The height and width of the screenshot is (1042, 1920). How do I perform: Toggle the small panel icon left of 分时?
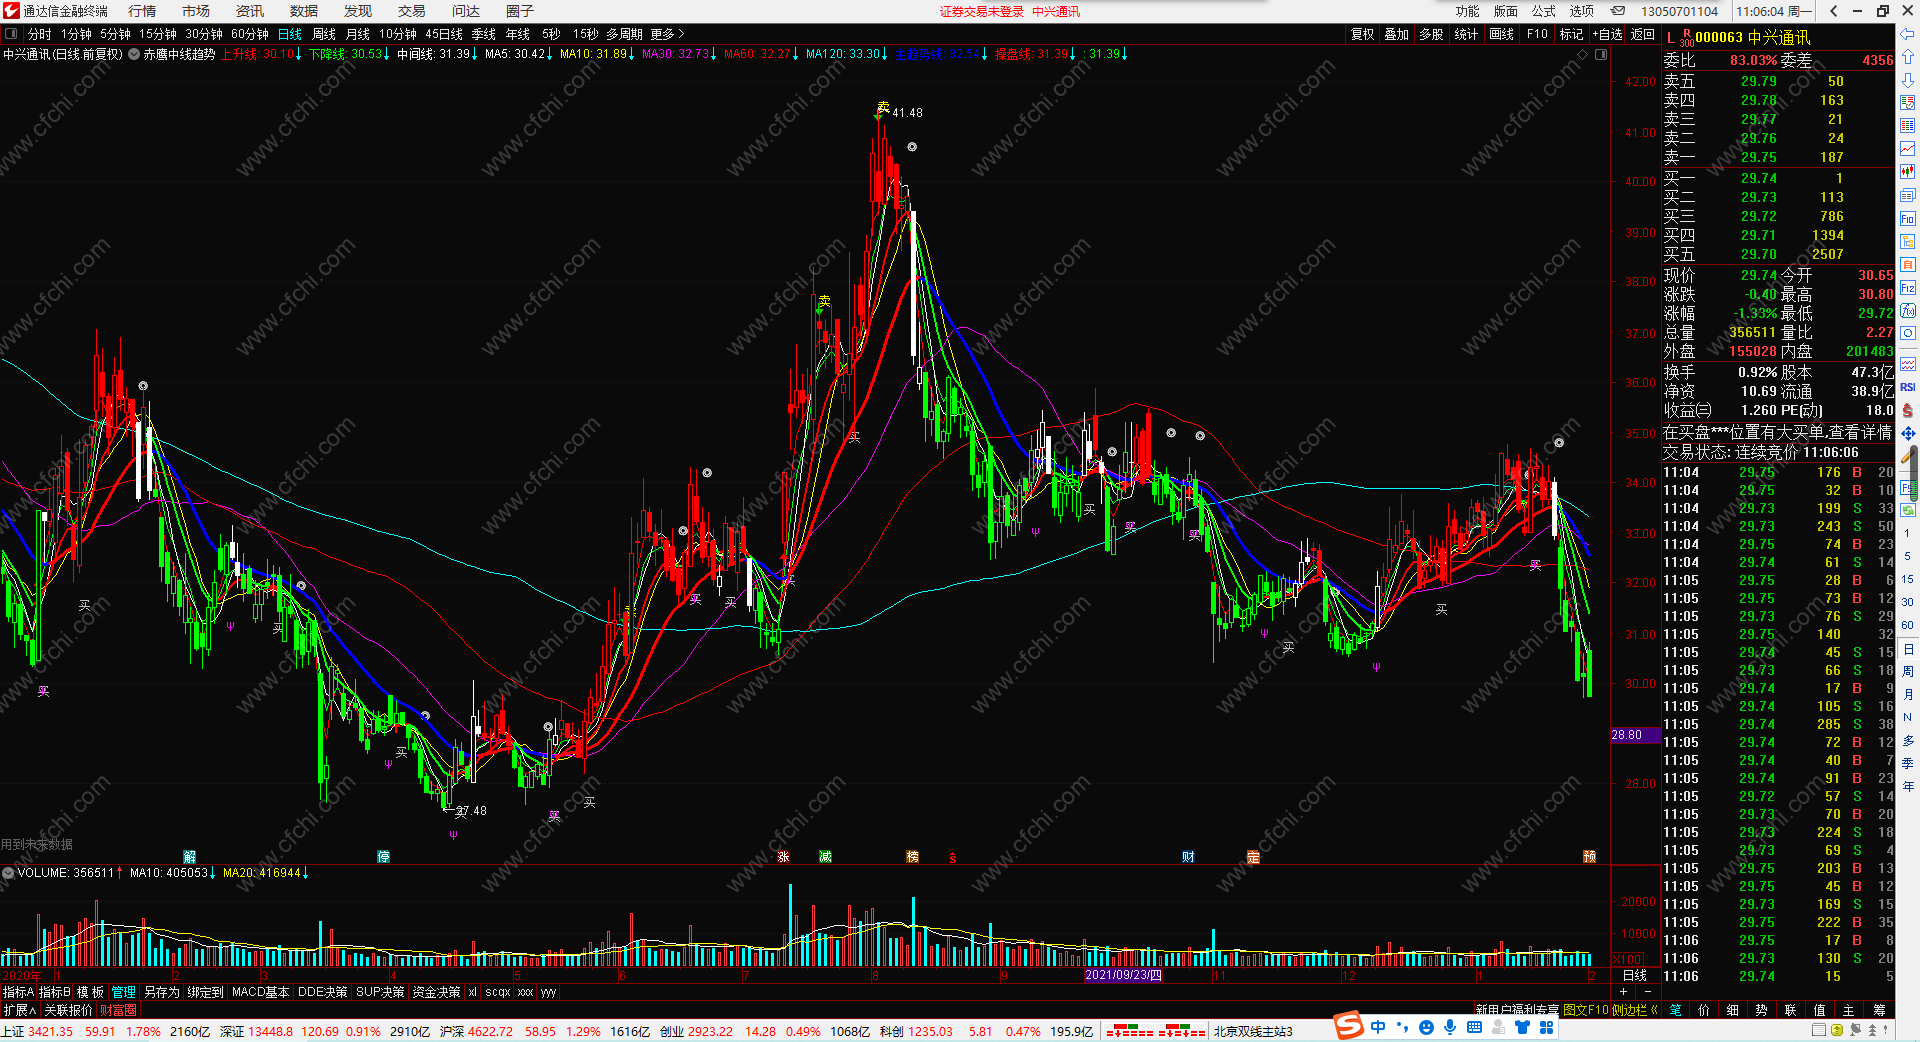pyautogui.click(x=10, y=34)
